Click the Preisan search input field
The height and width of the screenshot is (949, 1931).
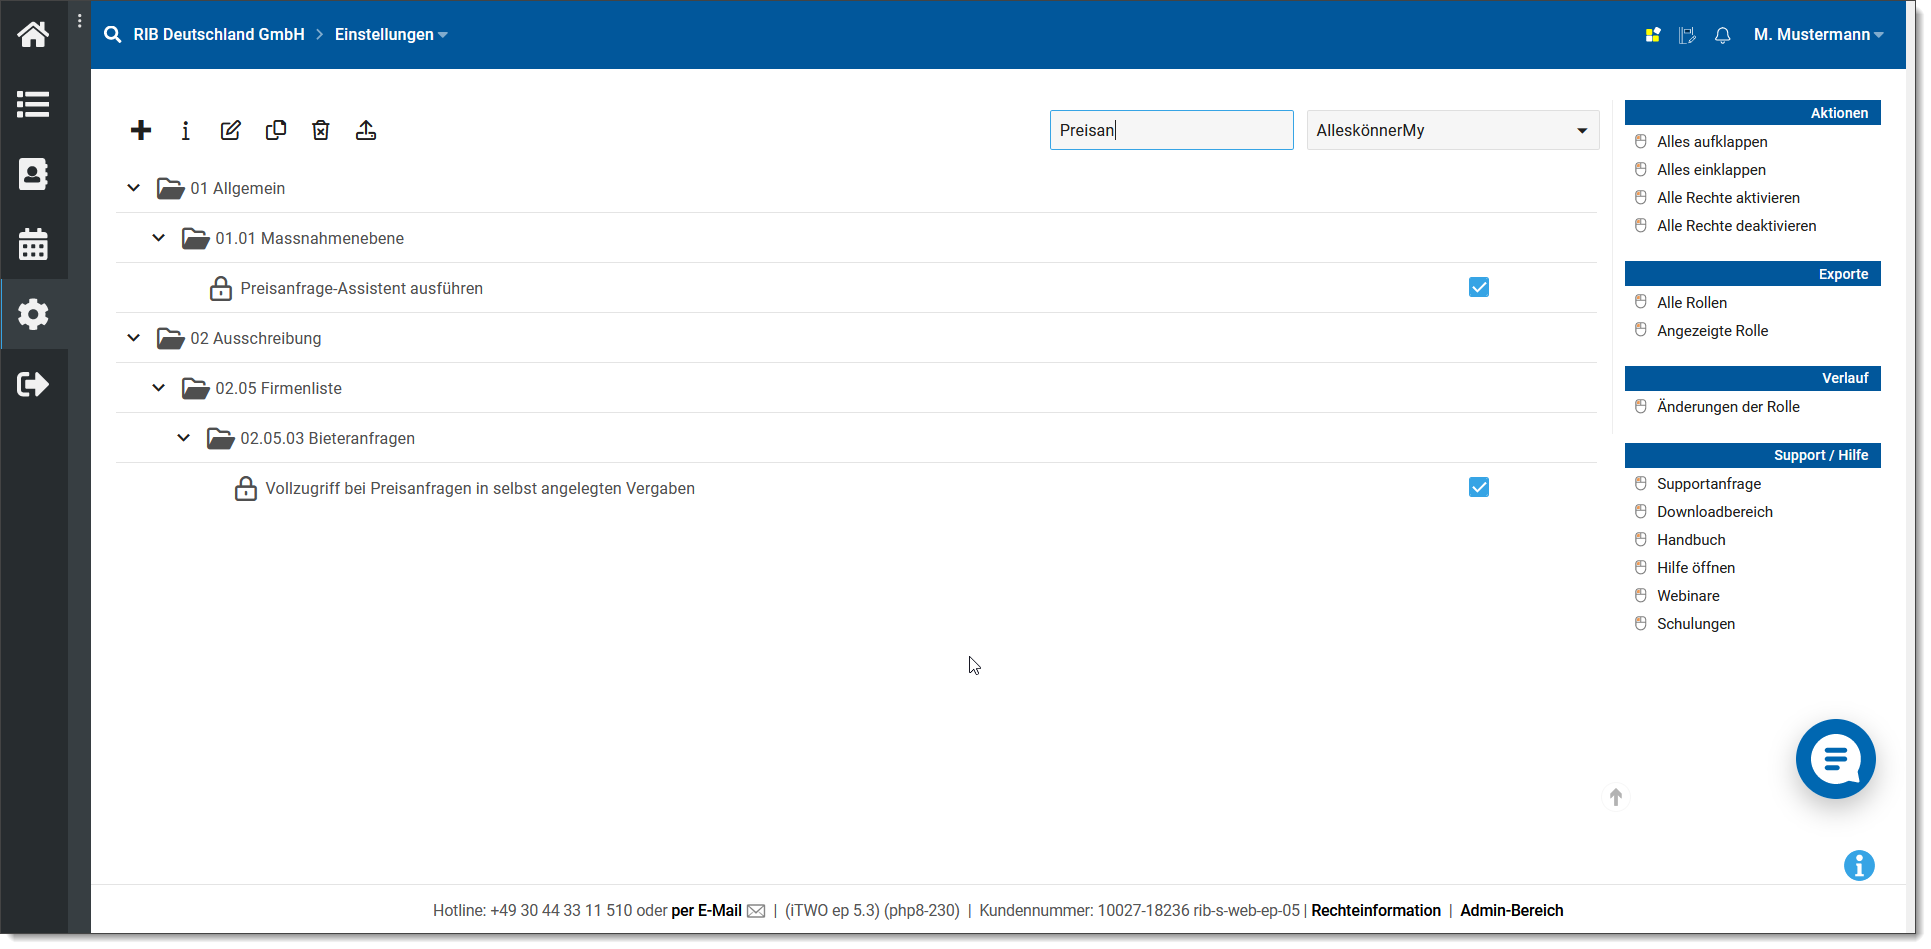1170,130
